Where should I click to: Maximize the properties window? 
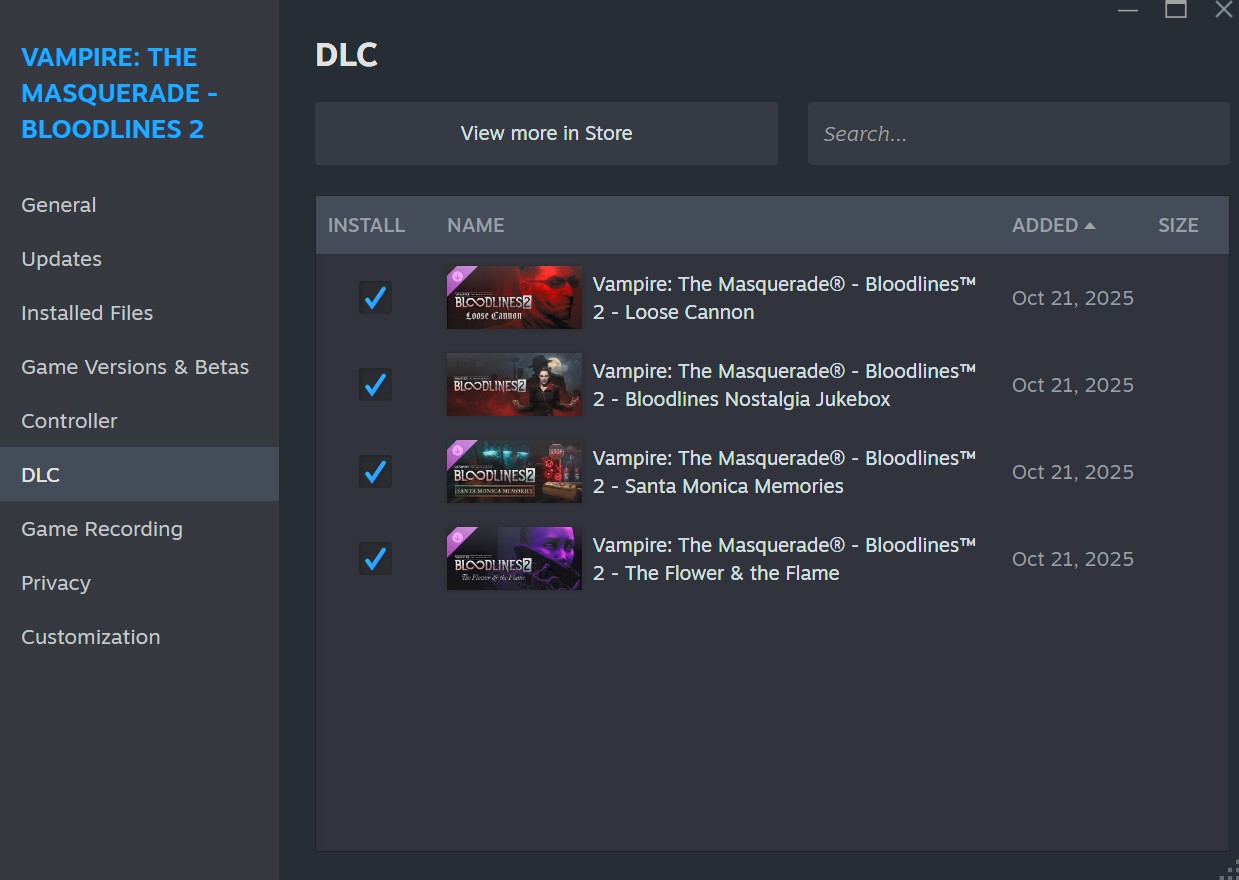point(1176,10)
